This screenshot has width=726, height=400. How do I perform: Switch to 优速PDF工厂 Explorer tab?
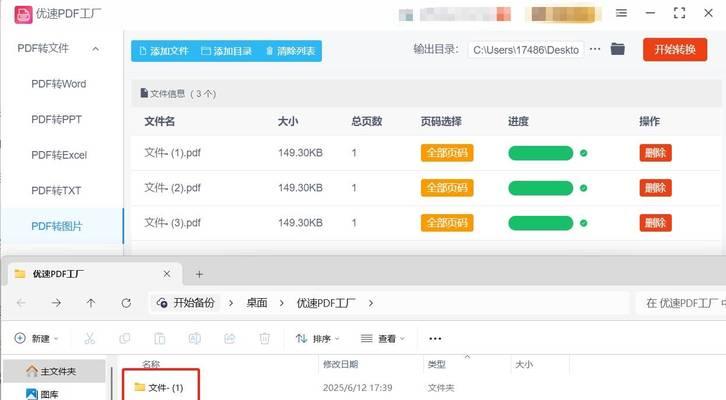pos(93,274)
